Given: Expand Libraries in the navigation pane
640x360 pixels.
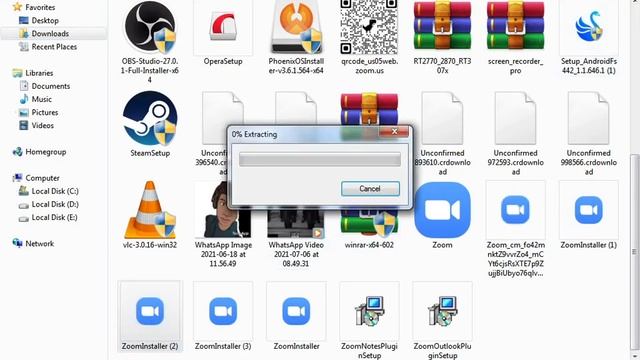Looking at the screenshot, I should [39, 73].
